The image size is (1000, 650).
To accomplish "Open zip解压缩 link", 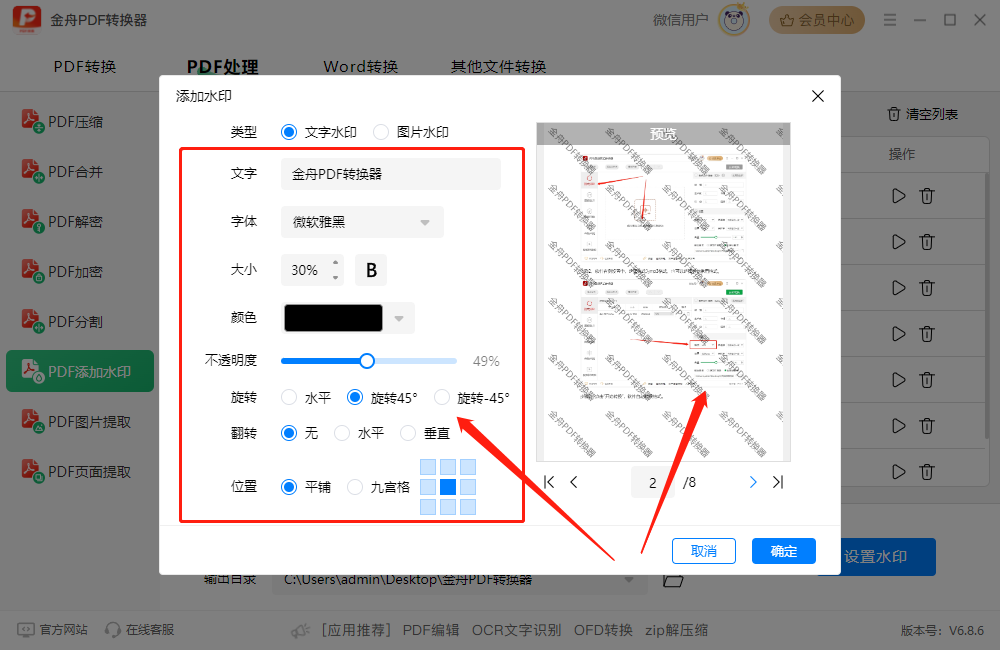I will (676, 630).
